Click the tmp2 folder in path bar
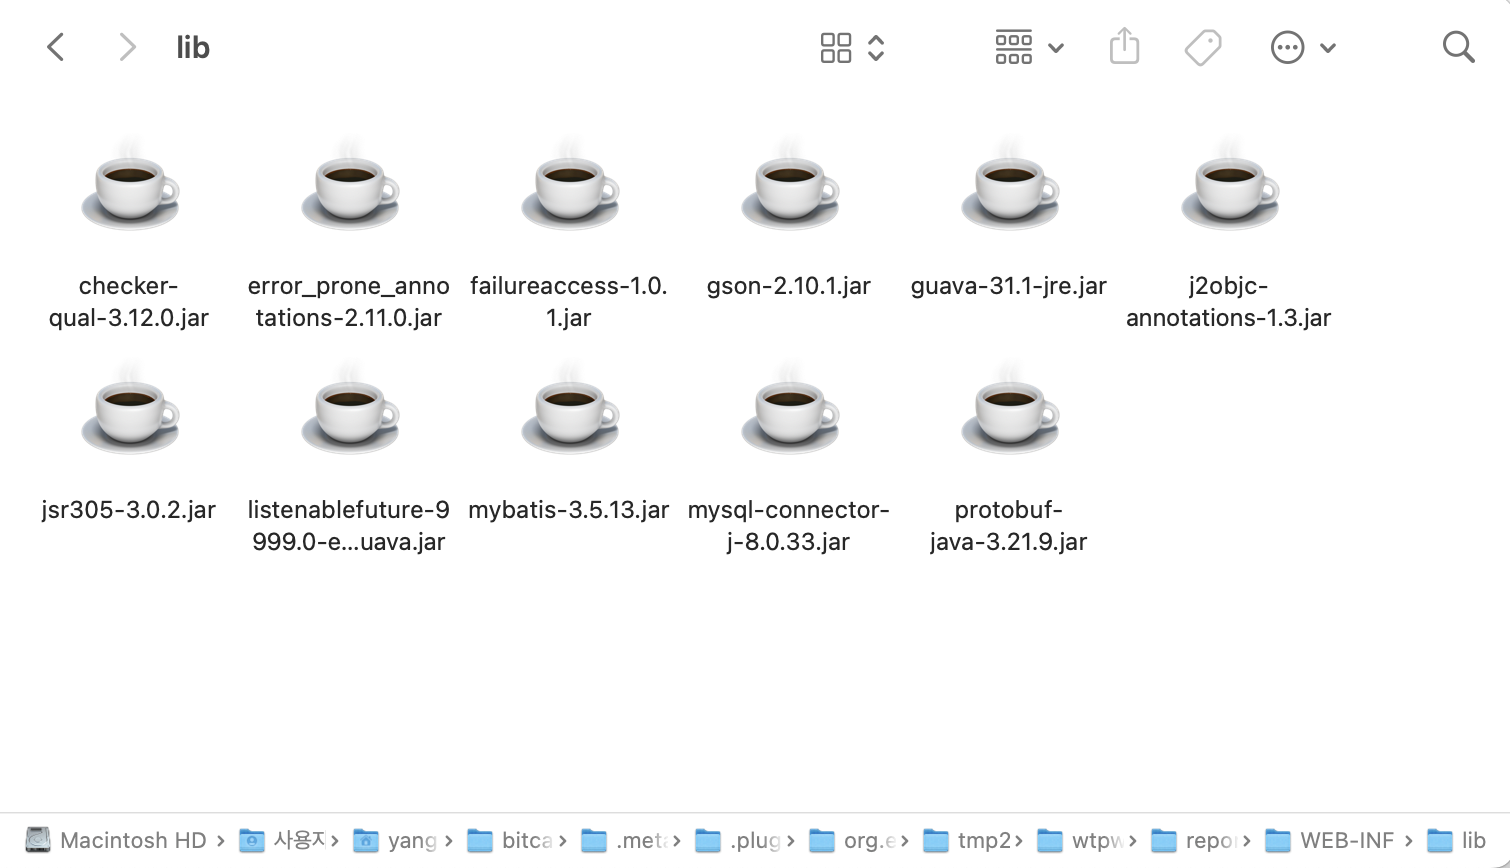This screenshot has height=868, width=1510. tap(967, 840)
